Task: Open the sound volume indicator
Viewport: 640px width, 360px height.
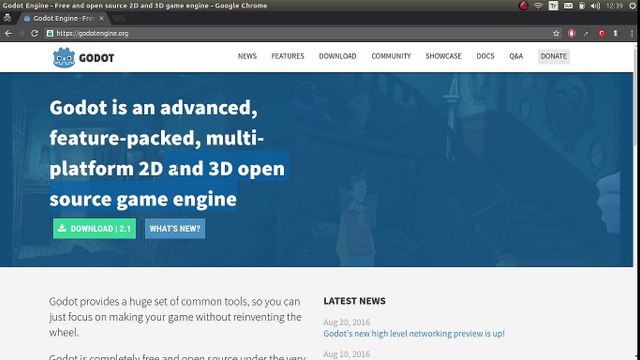Action: 596,6
